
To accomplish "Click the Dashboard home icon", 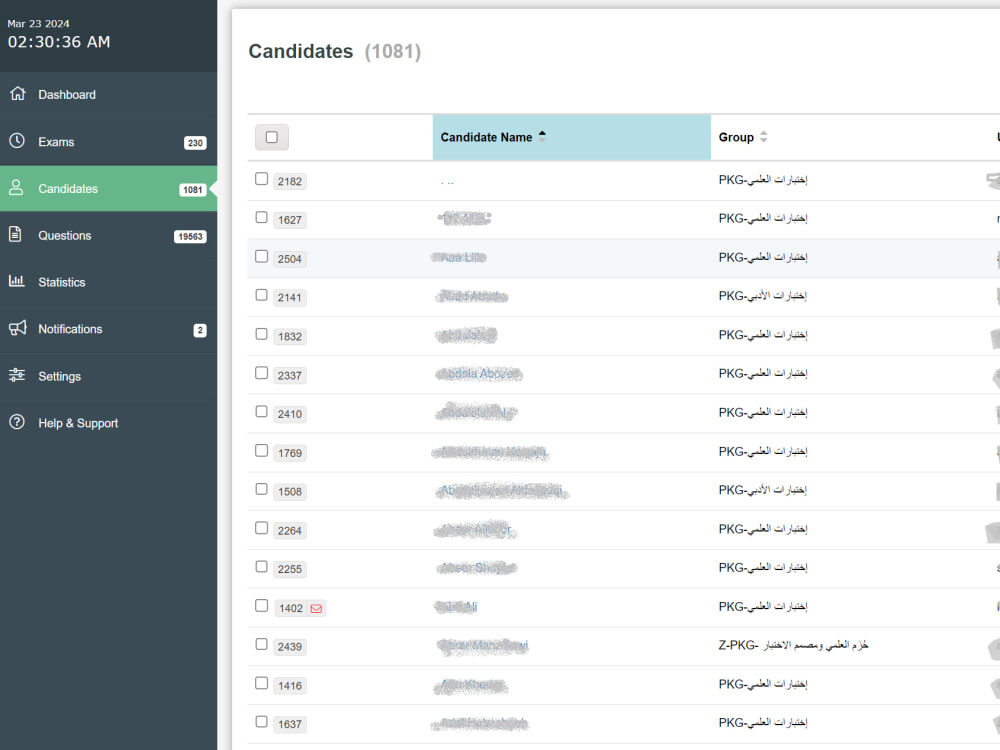I will pos(18,94).
